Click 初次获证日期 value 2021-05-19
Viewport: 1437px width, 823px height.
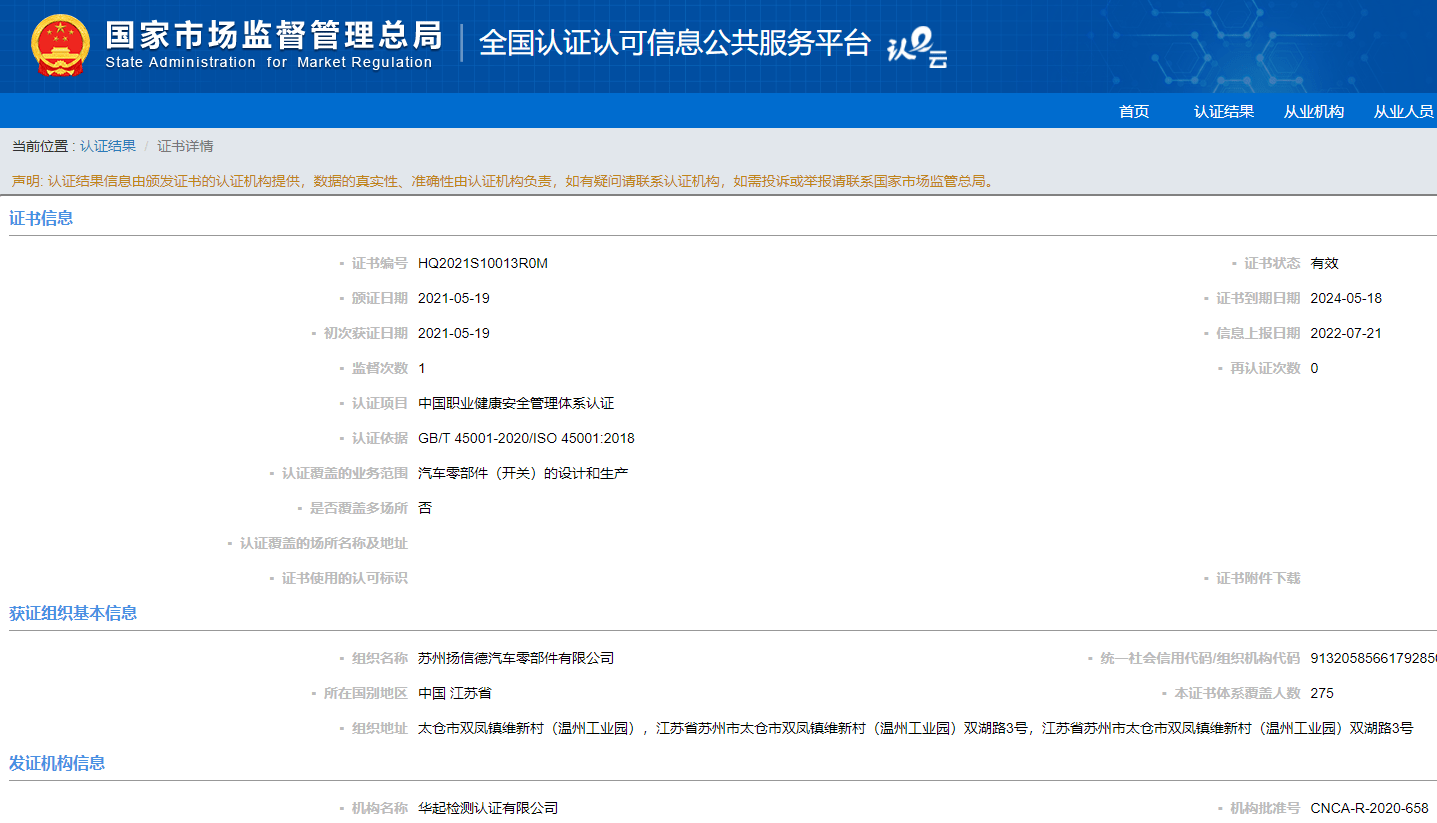click(454, 333)
